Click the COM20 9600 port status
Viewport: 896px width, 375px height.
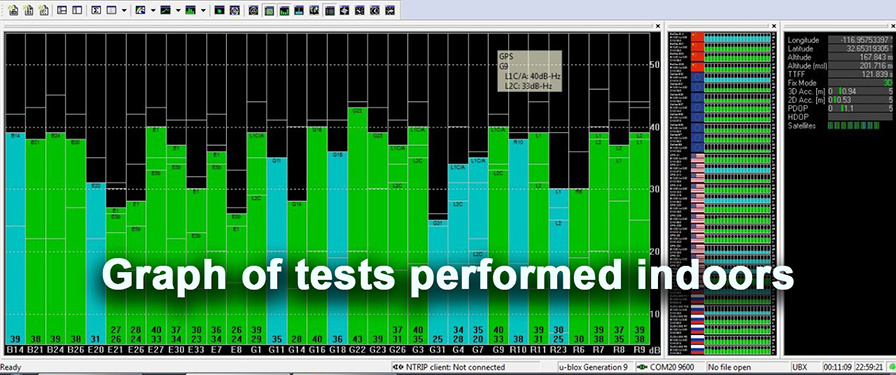(669, 367)
